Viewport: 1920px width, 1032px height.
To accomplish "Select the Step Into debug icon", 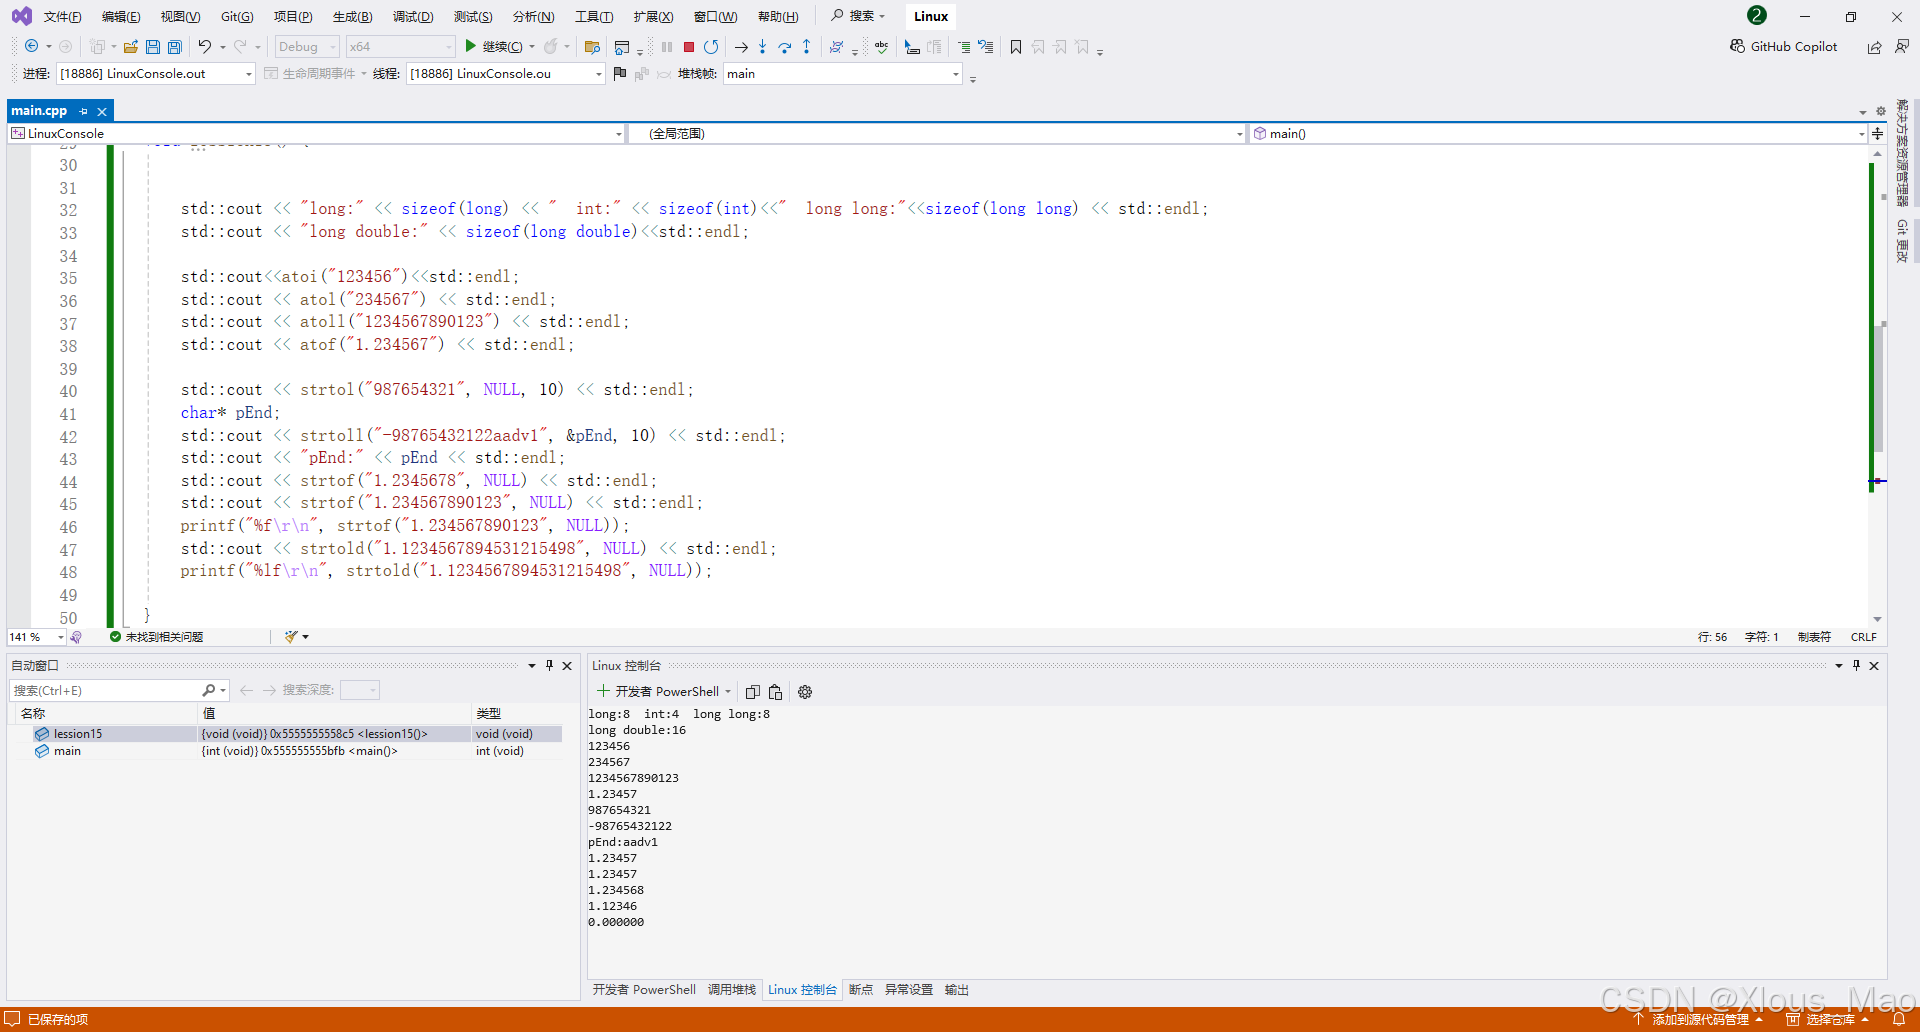I will 763,47.
